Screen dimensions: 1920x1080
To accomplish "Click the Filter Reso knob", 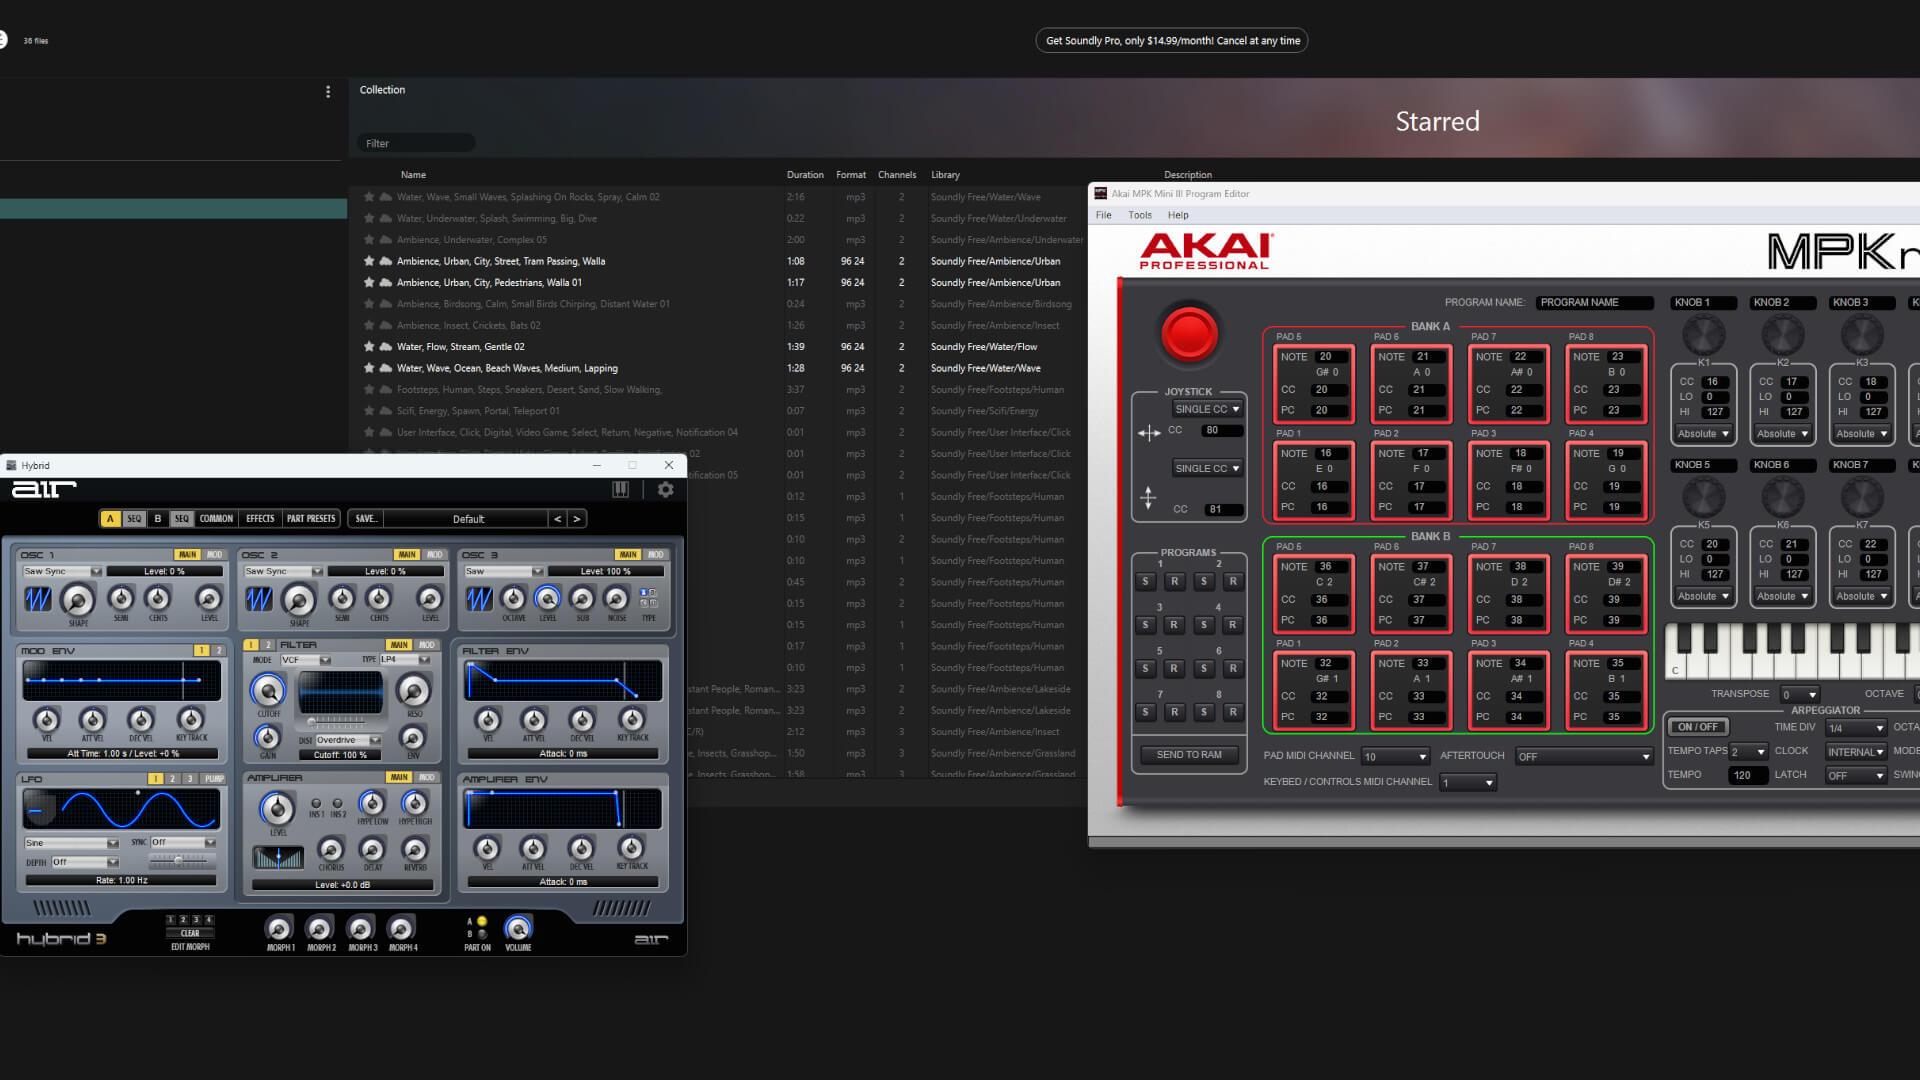I will tap(413, 690).
